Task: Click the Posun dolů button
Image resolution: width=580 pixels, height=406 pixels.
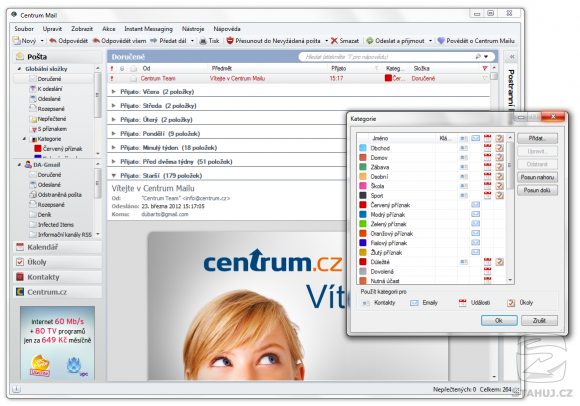Action: coord(537,190)
